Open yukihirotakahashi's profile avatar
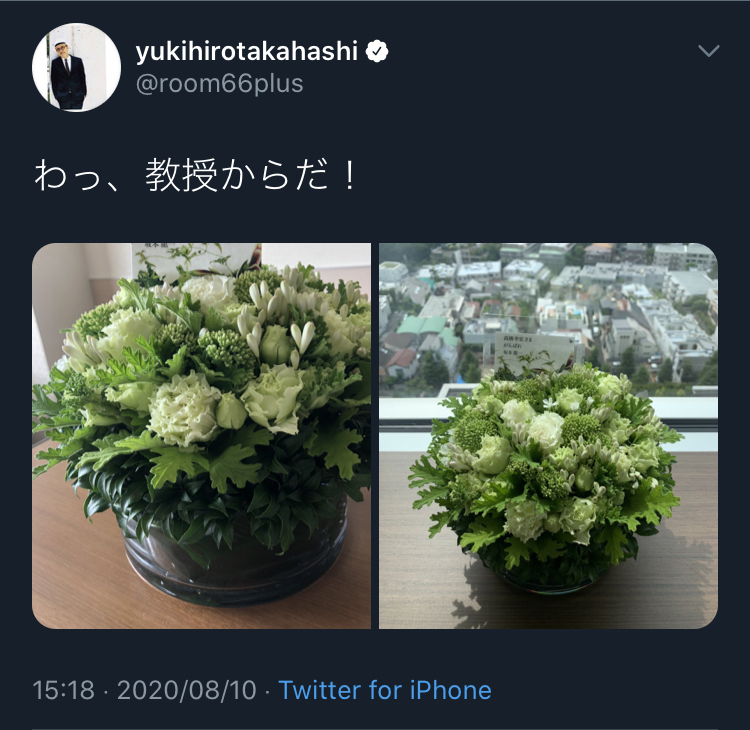The width and height of the screenshot is (750, 730). point(77,67)
